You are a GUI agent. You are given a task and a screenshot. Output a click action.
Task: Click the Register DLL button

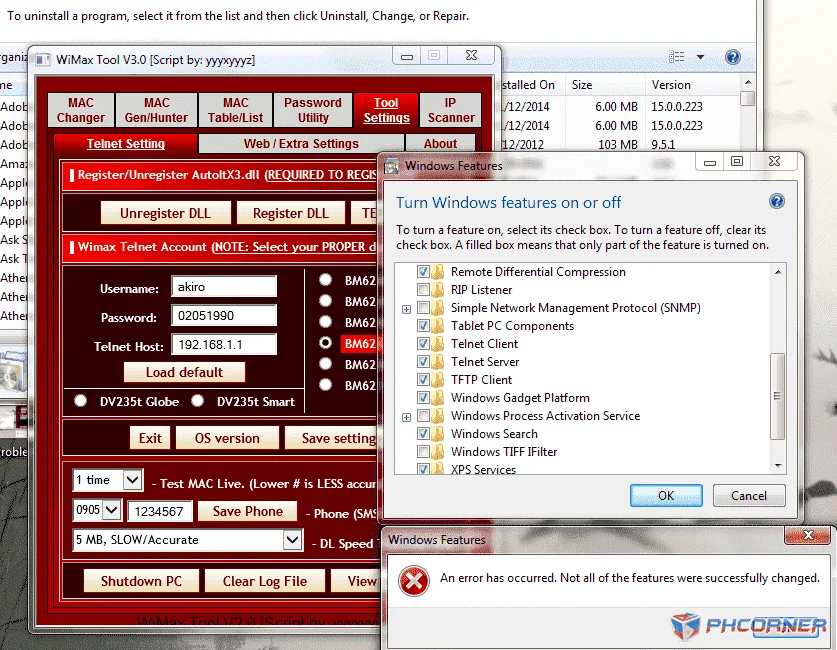291,213
